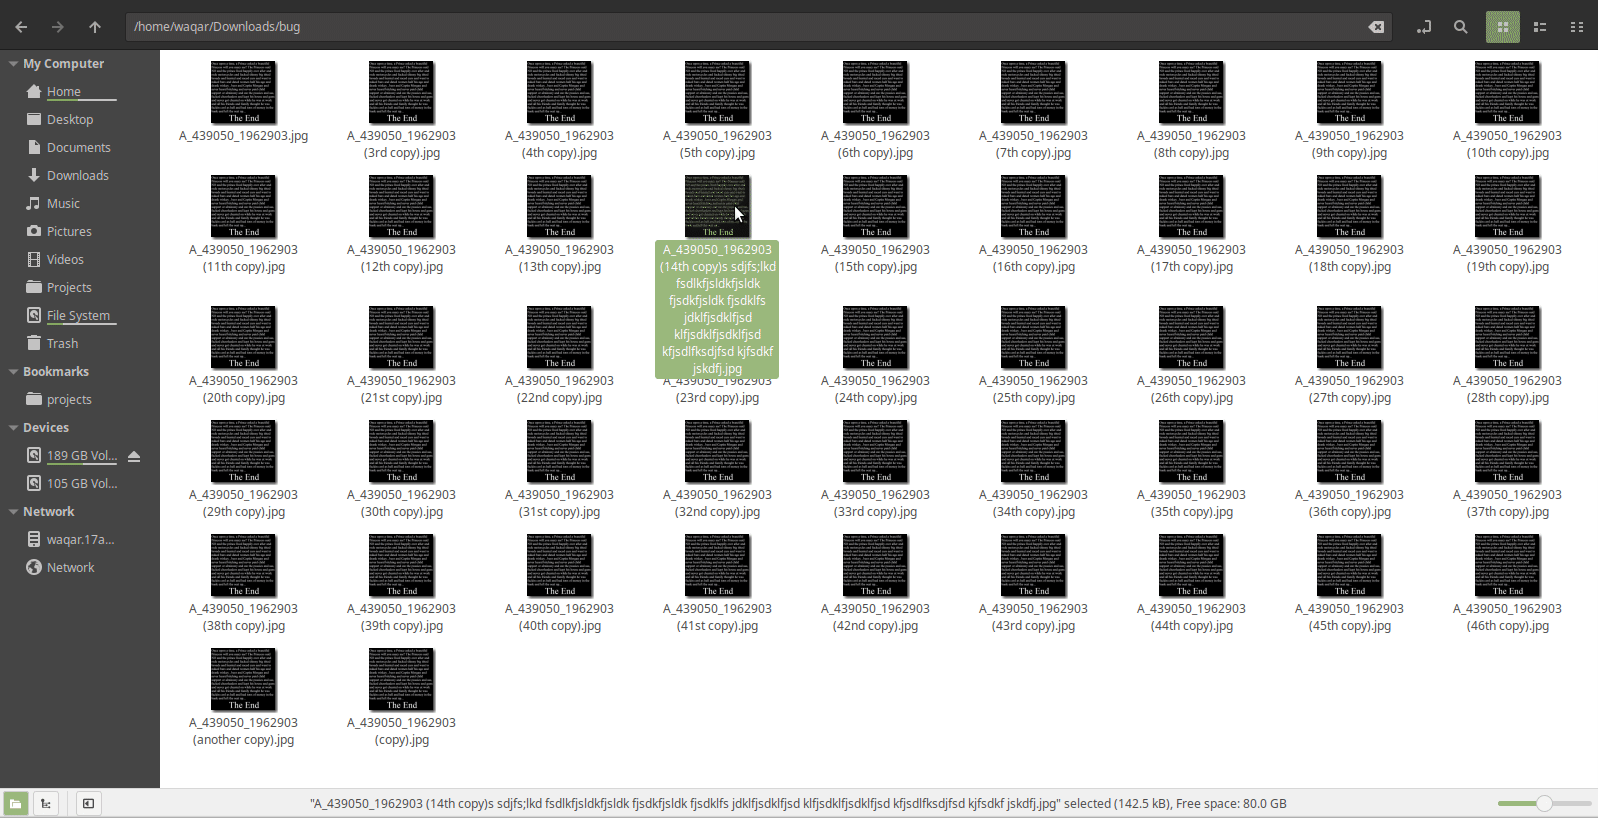
Task: Open Trash in the sidebar
Action: 62,343
